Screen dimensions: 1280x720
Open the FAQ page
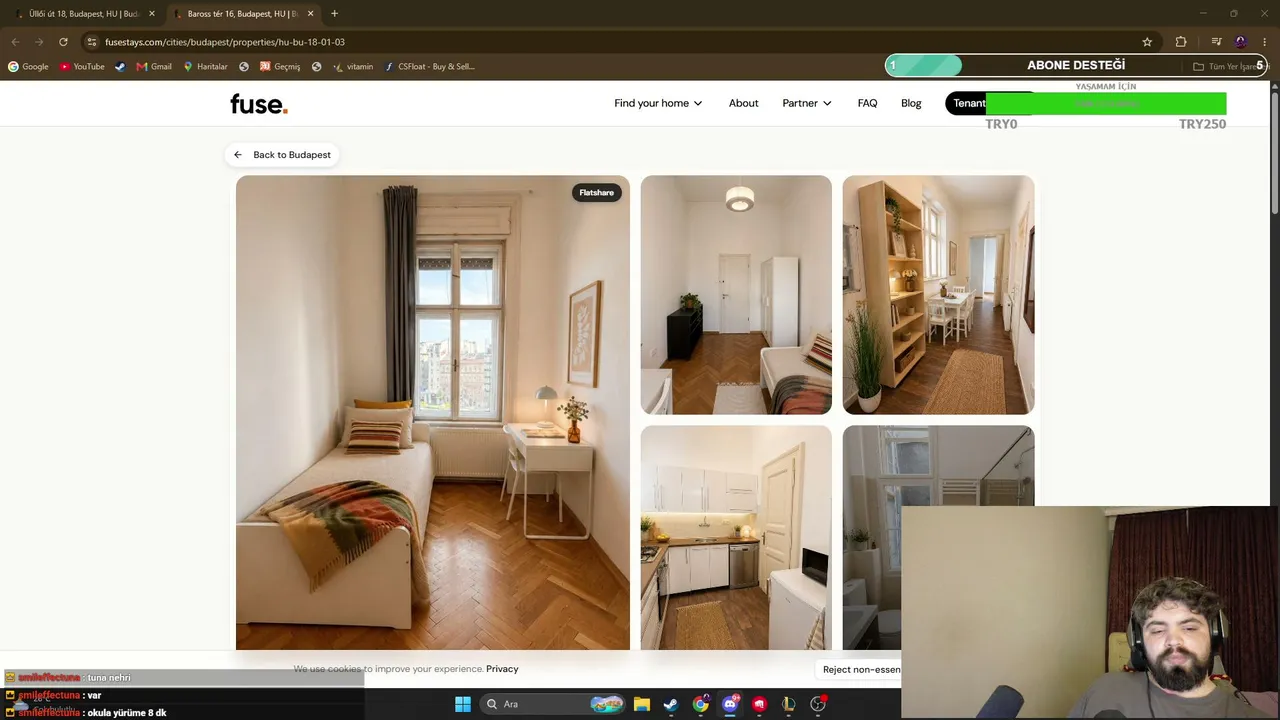tap(867, 103)
